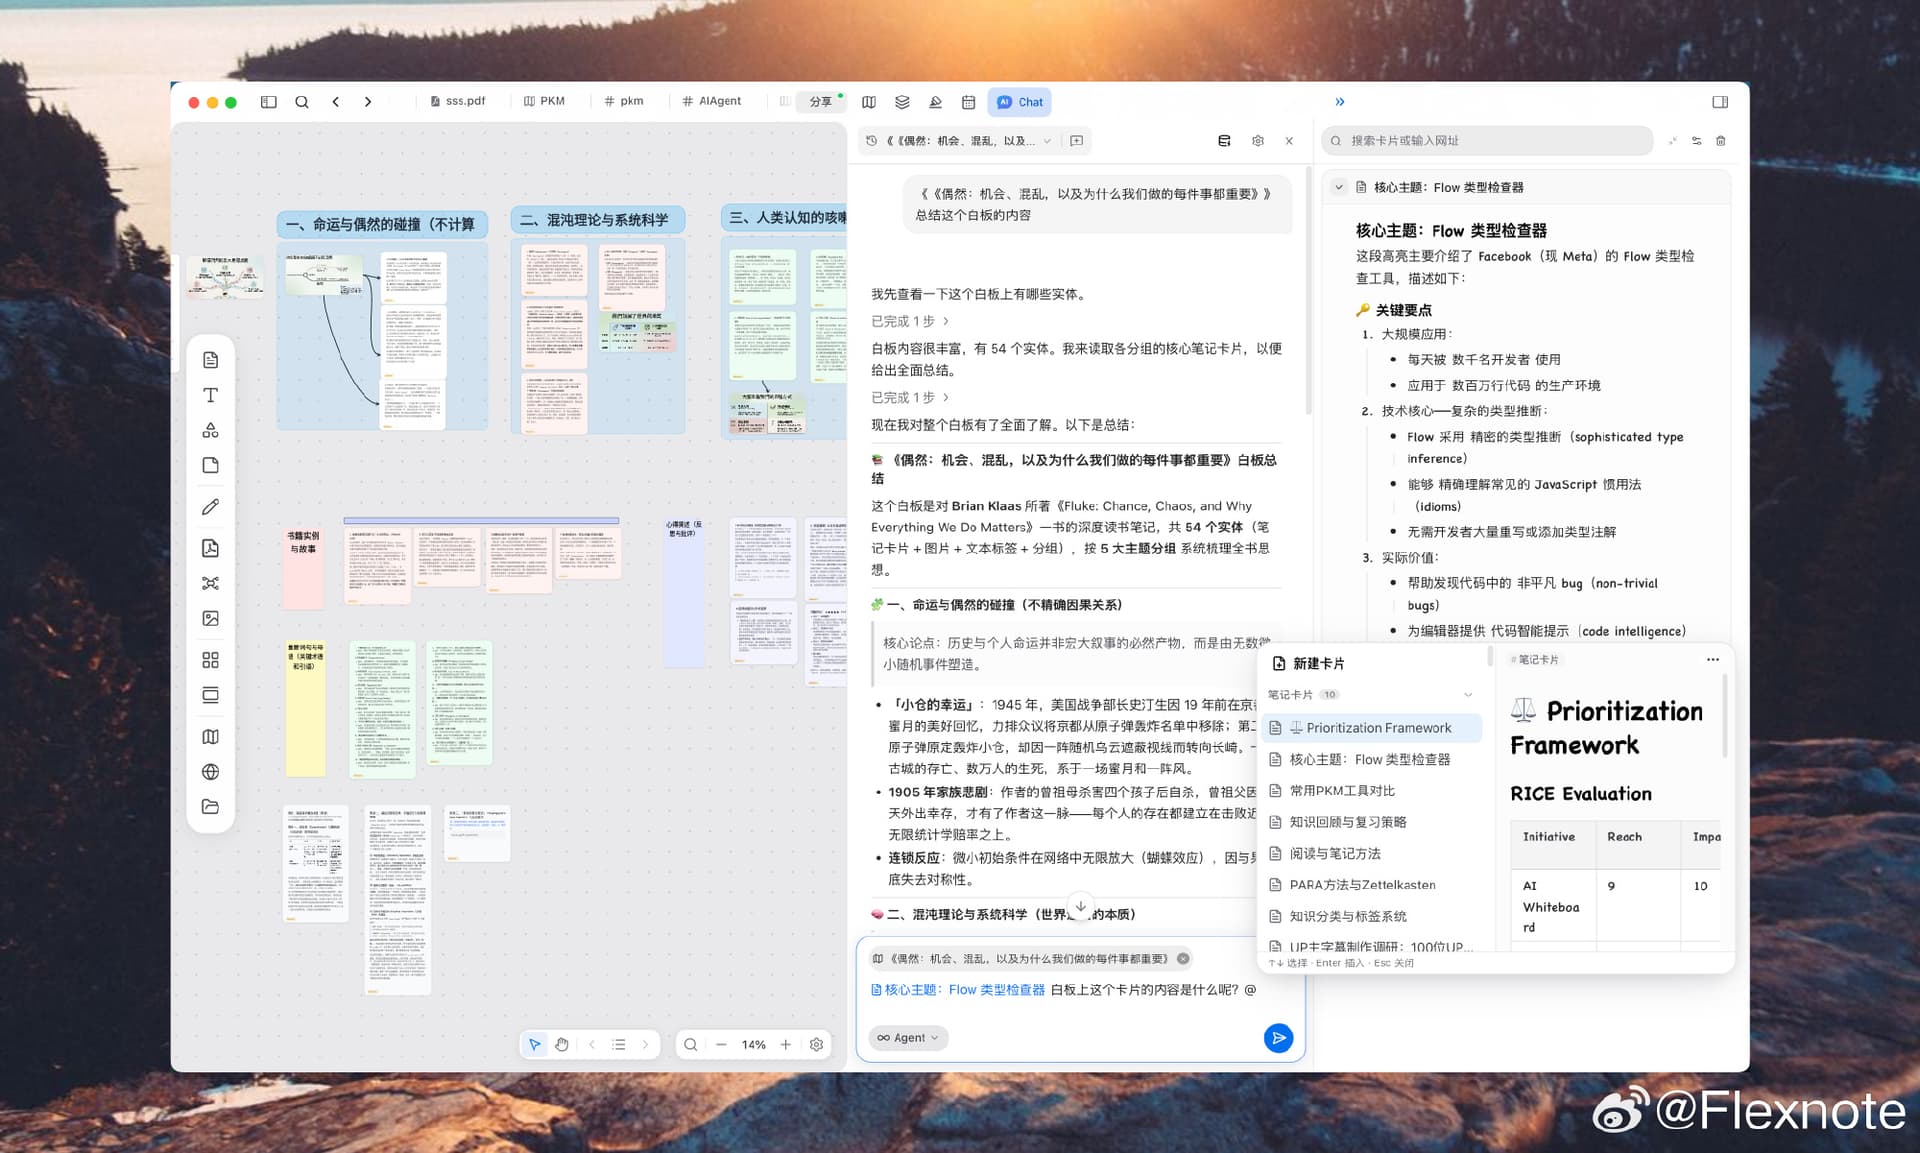The width and height of the screenshot is (1920, 1153).
Task: Remove the attached whiteboard reference chip
Action: tap(1183, 958)
